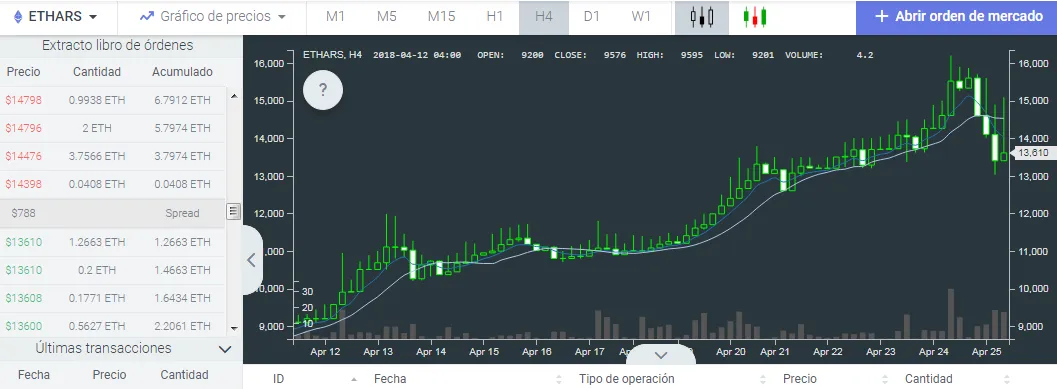
Task: Click the 6.7912 ETH accumulated value
Action: tap(182, 100)
